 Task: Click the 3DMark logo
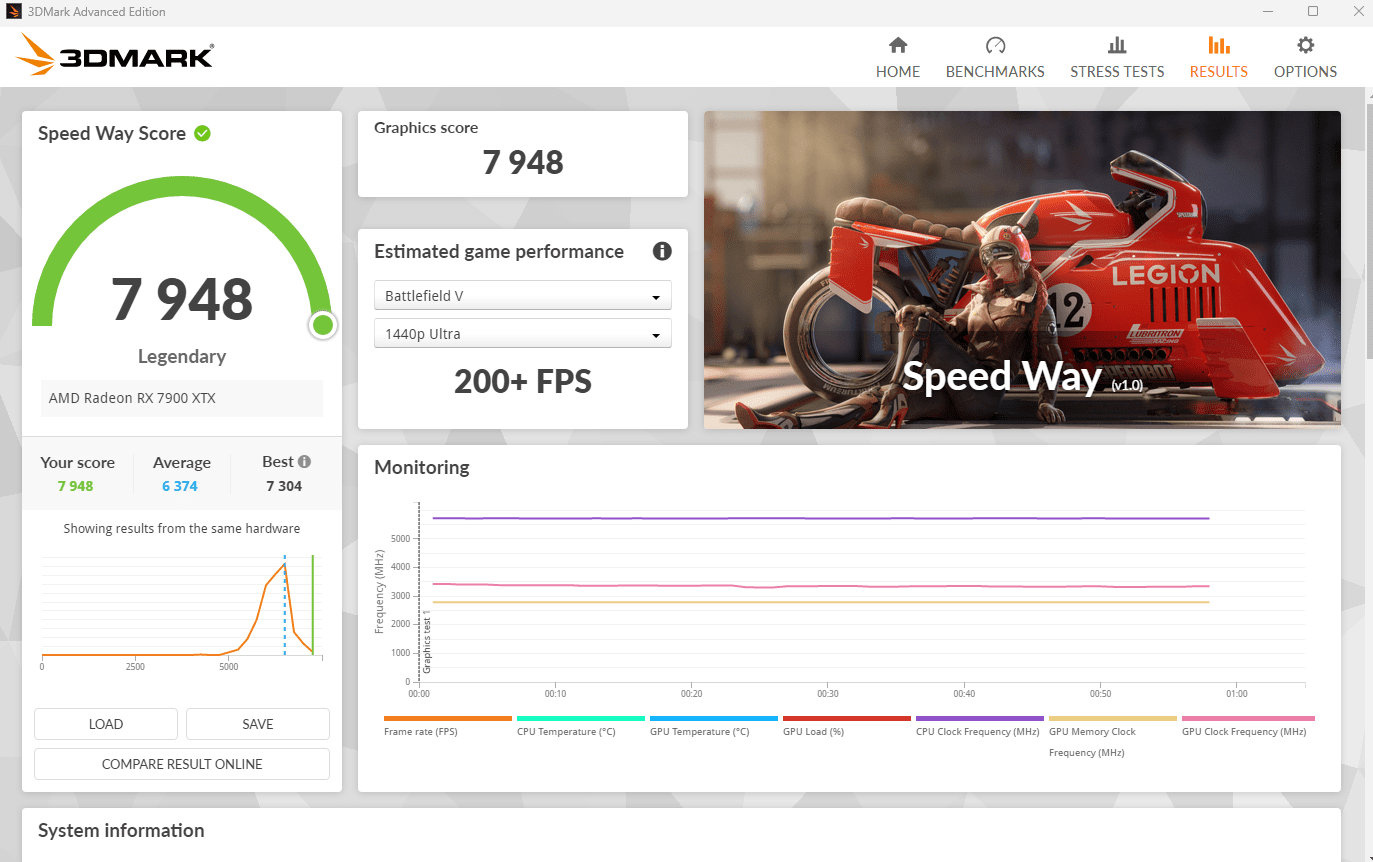tap(114, 56)
